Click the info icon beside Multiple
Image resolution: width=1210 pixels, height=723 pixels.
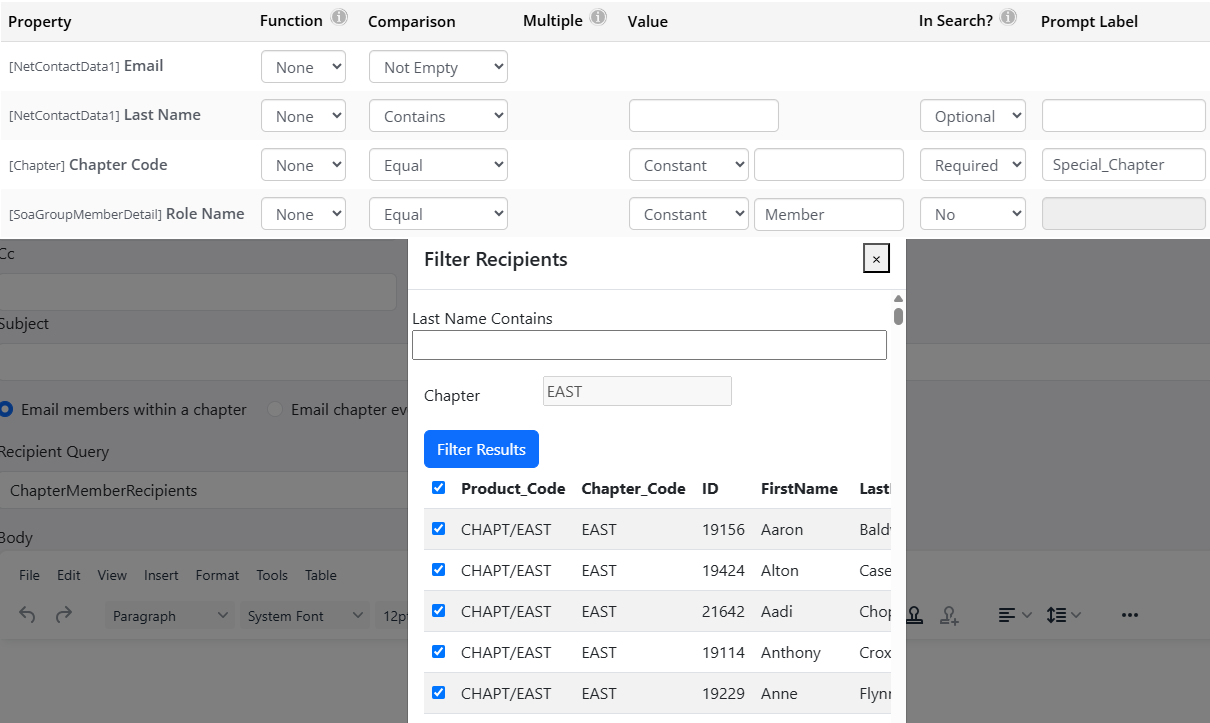[x=598, y=18]
